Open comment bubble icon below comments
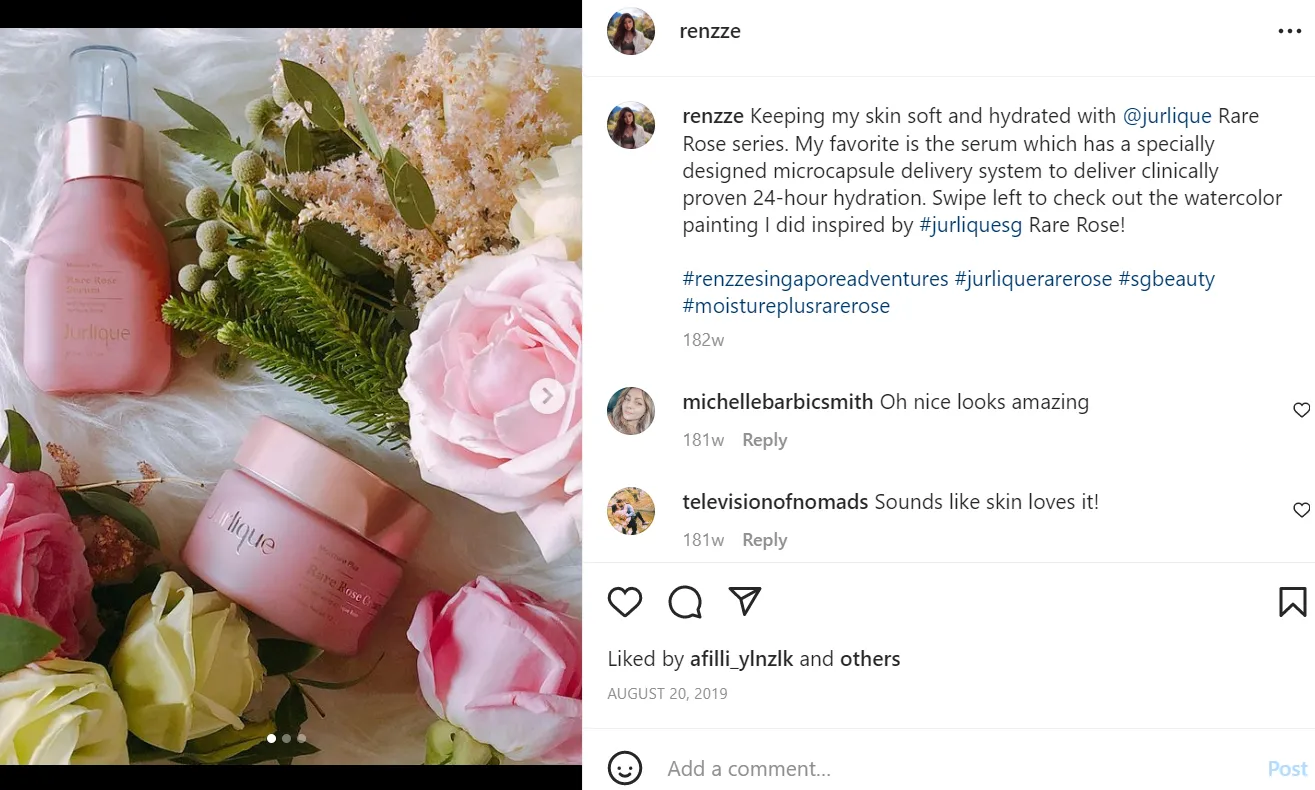Image resolution: width=1315 pixels, height=790 pixels. click(685, 602)
